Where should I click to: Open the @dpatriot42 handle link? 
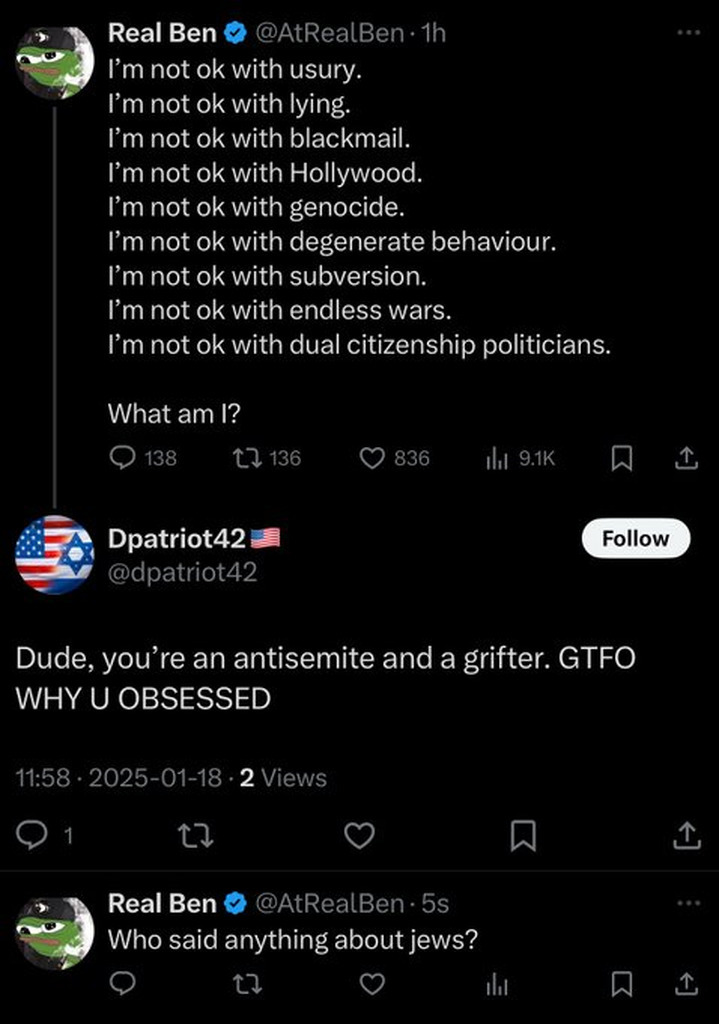182,572
